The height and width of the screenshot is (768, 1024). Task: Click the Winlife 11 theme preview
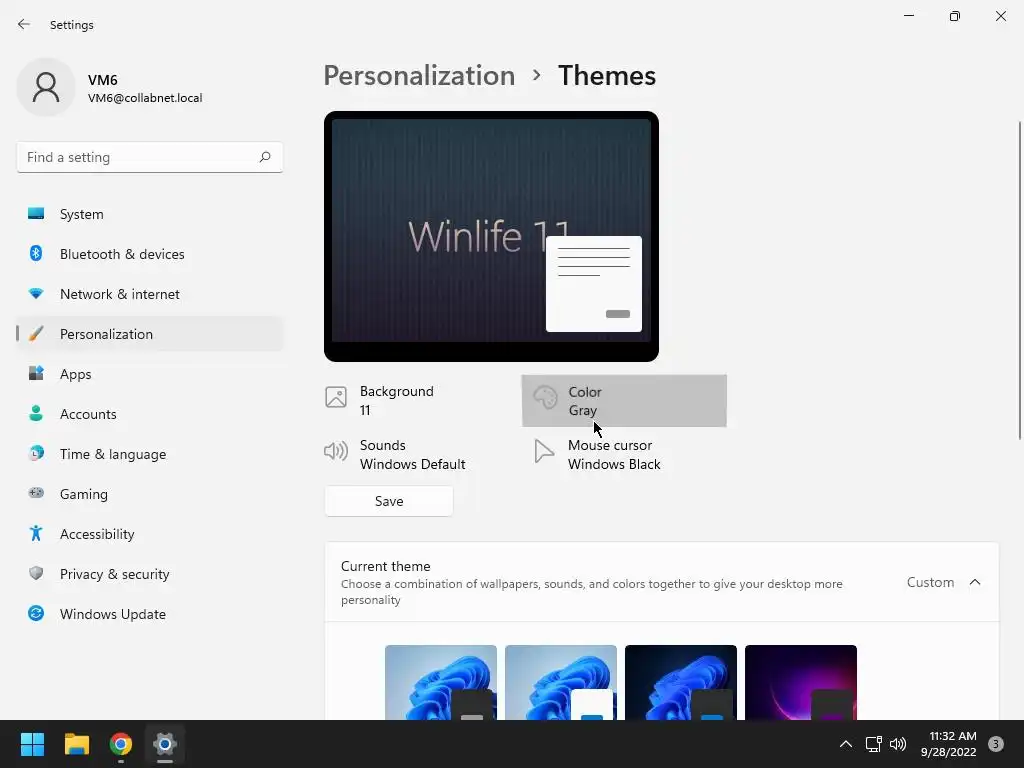point(491,236)
